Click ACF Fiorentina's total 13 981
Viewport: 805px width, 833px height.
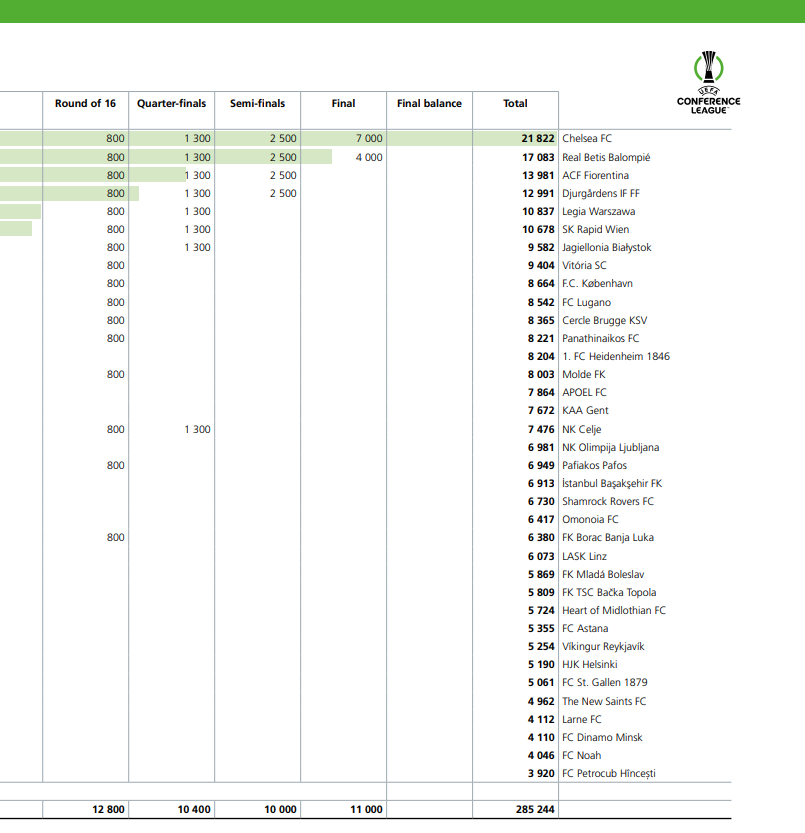pos(538,175)
